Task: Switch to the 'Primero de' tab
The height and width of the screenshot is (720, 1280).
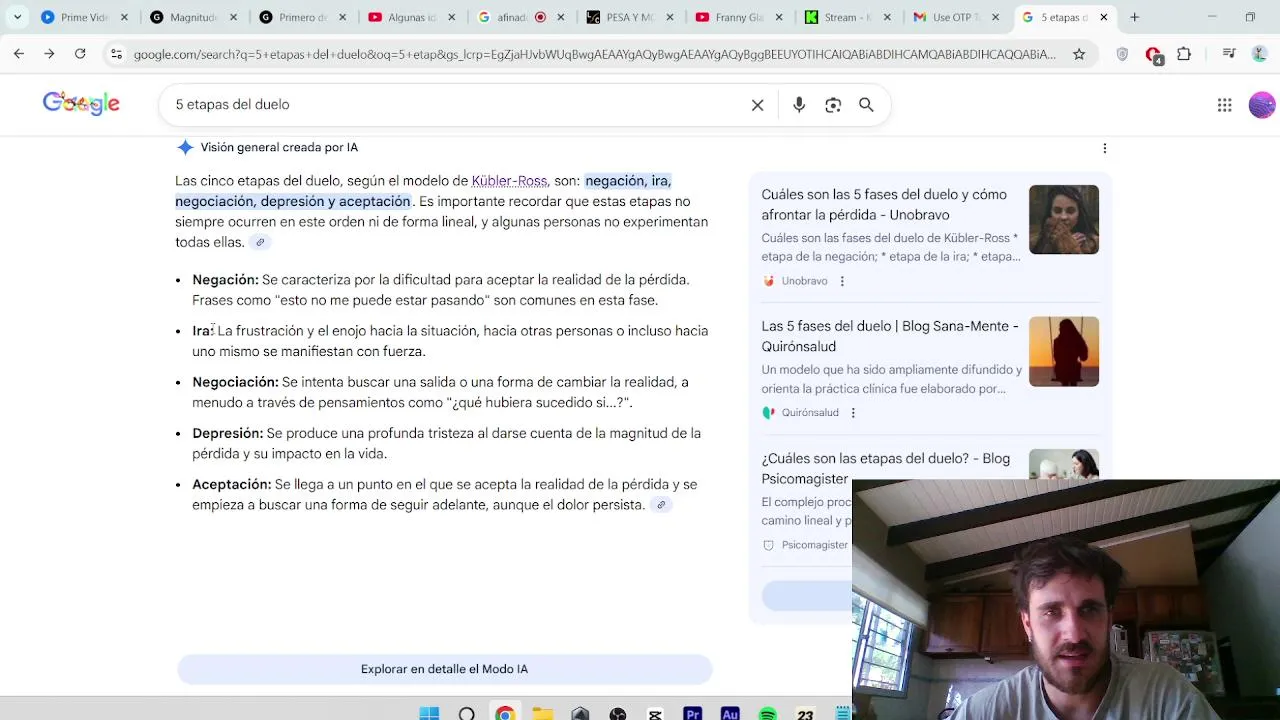Action: (303, 17)
